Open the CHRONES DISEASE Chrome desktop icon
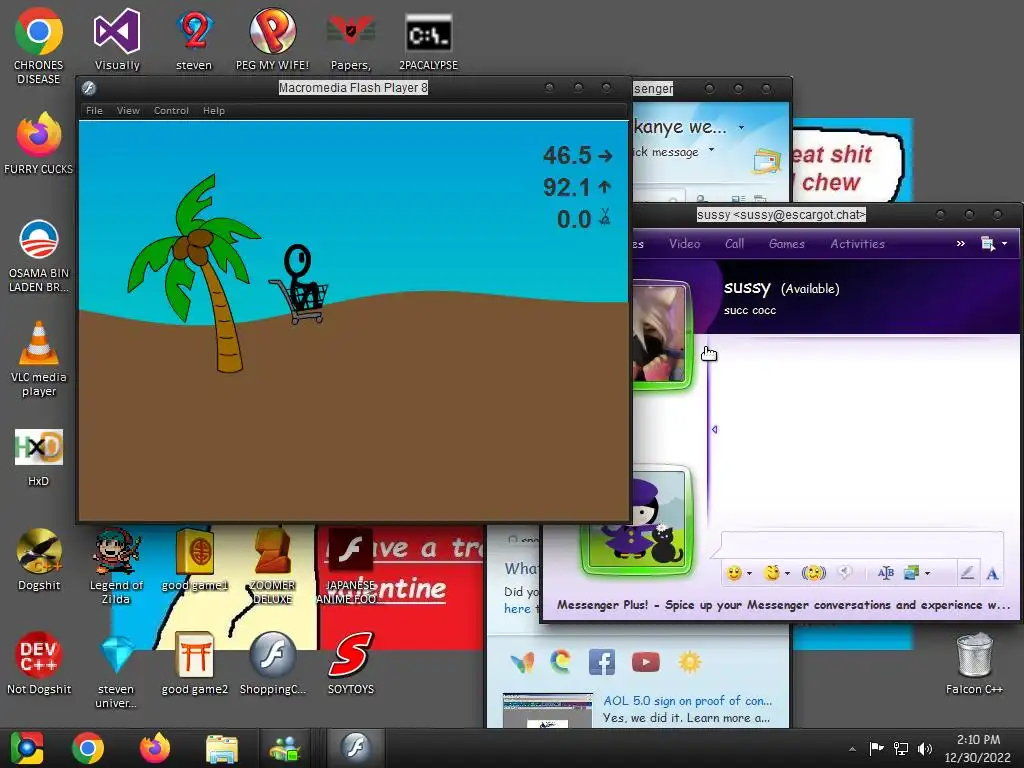1024x768 pixels. 39,46
